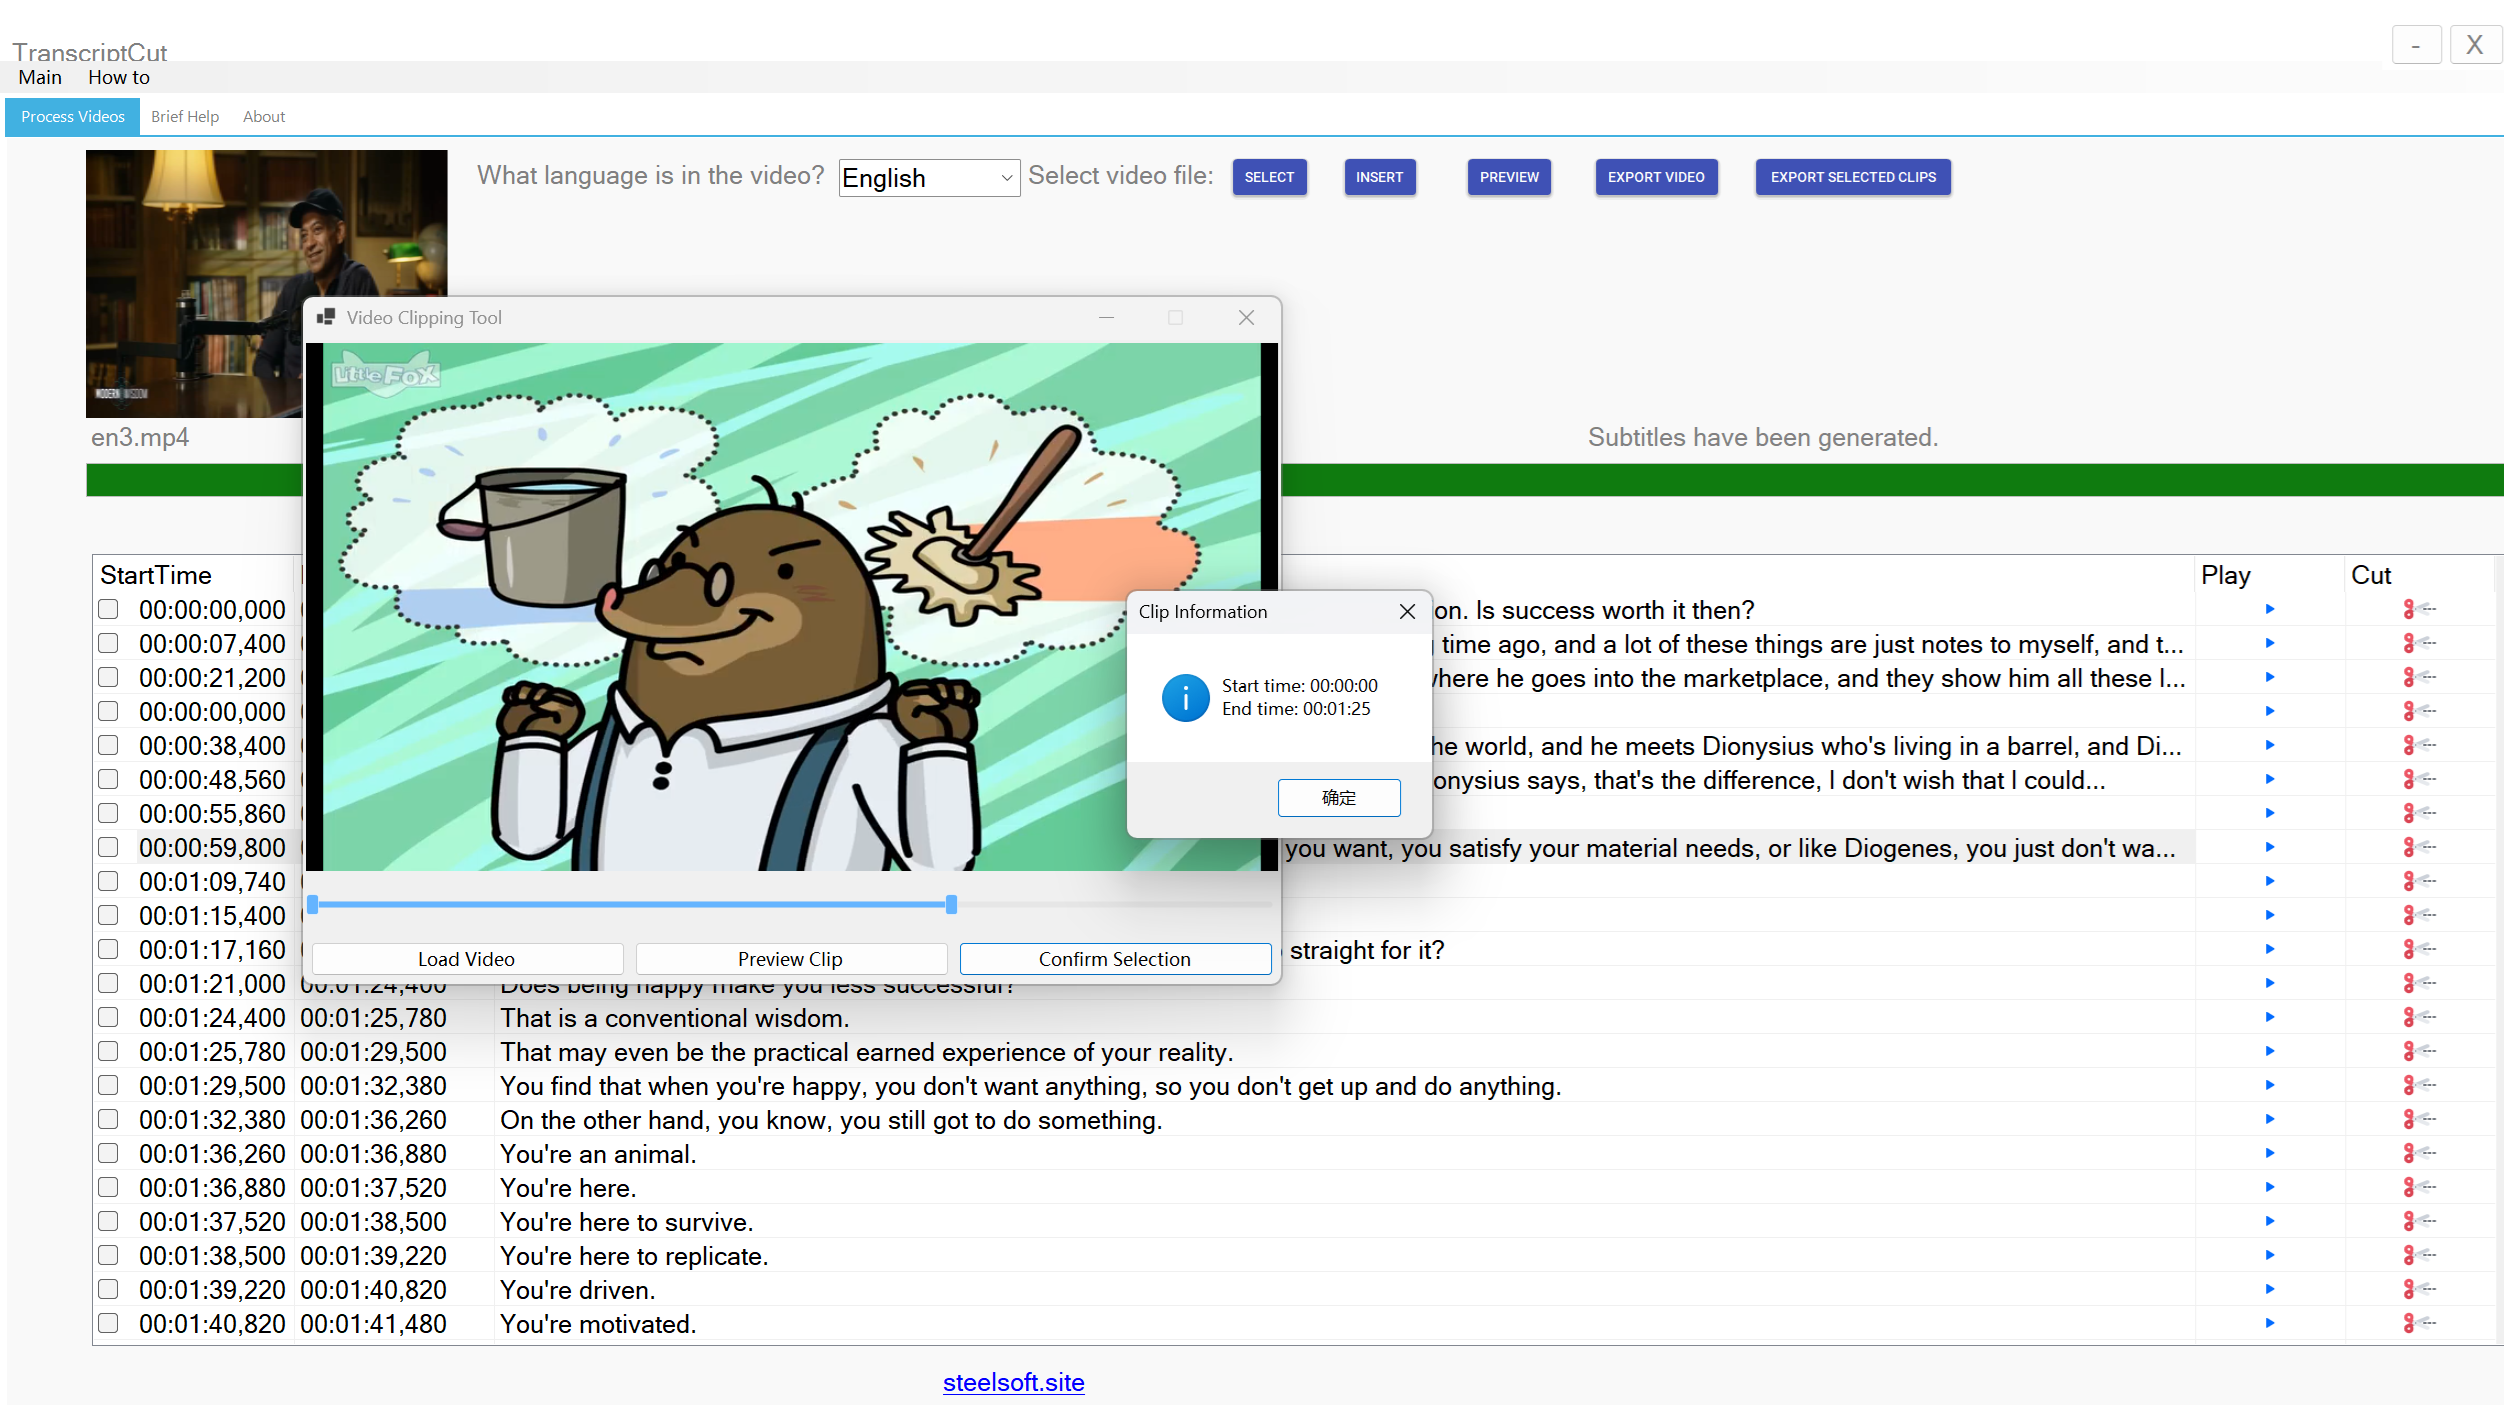Click the clip range slider's start handle
Image resolution: width=2504 pixels, height=1405 pixels.
(313, 904)
